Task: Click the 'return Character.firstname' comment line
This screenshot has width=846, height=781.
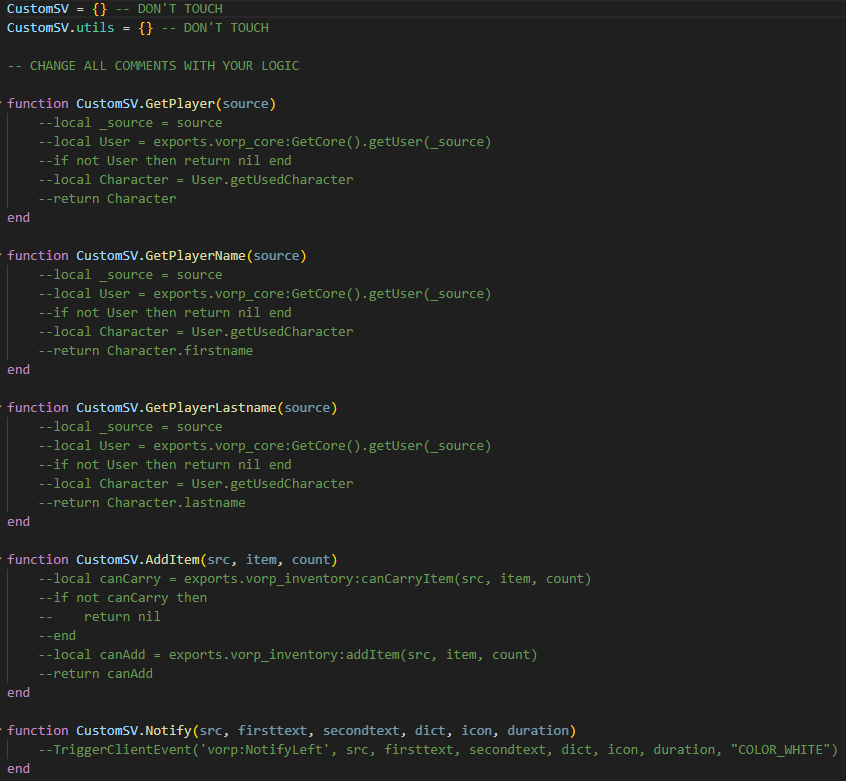Action: (146, 351)
